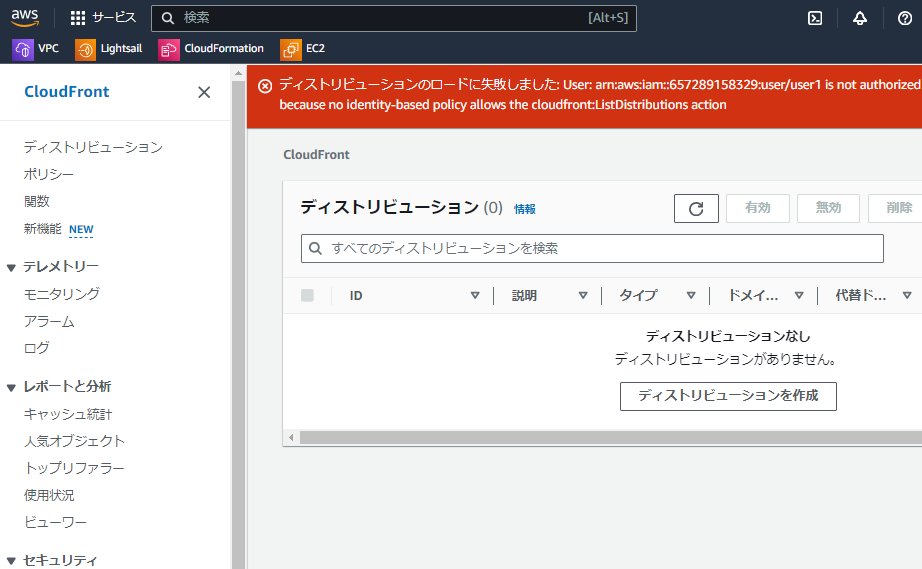Screen dimensions: 922x569
Task: Open the CloudFormation shortcut icon
Action: [169, 49]
